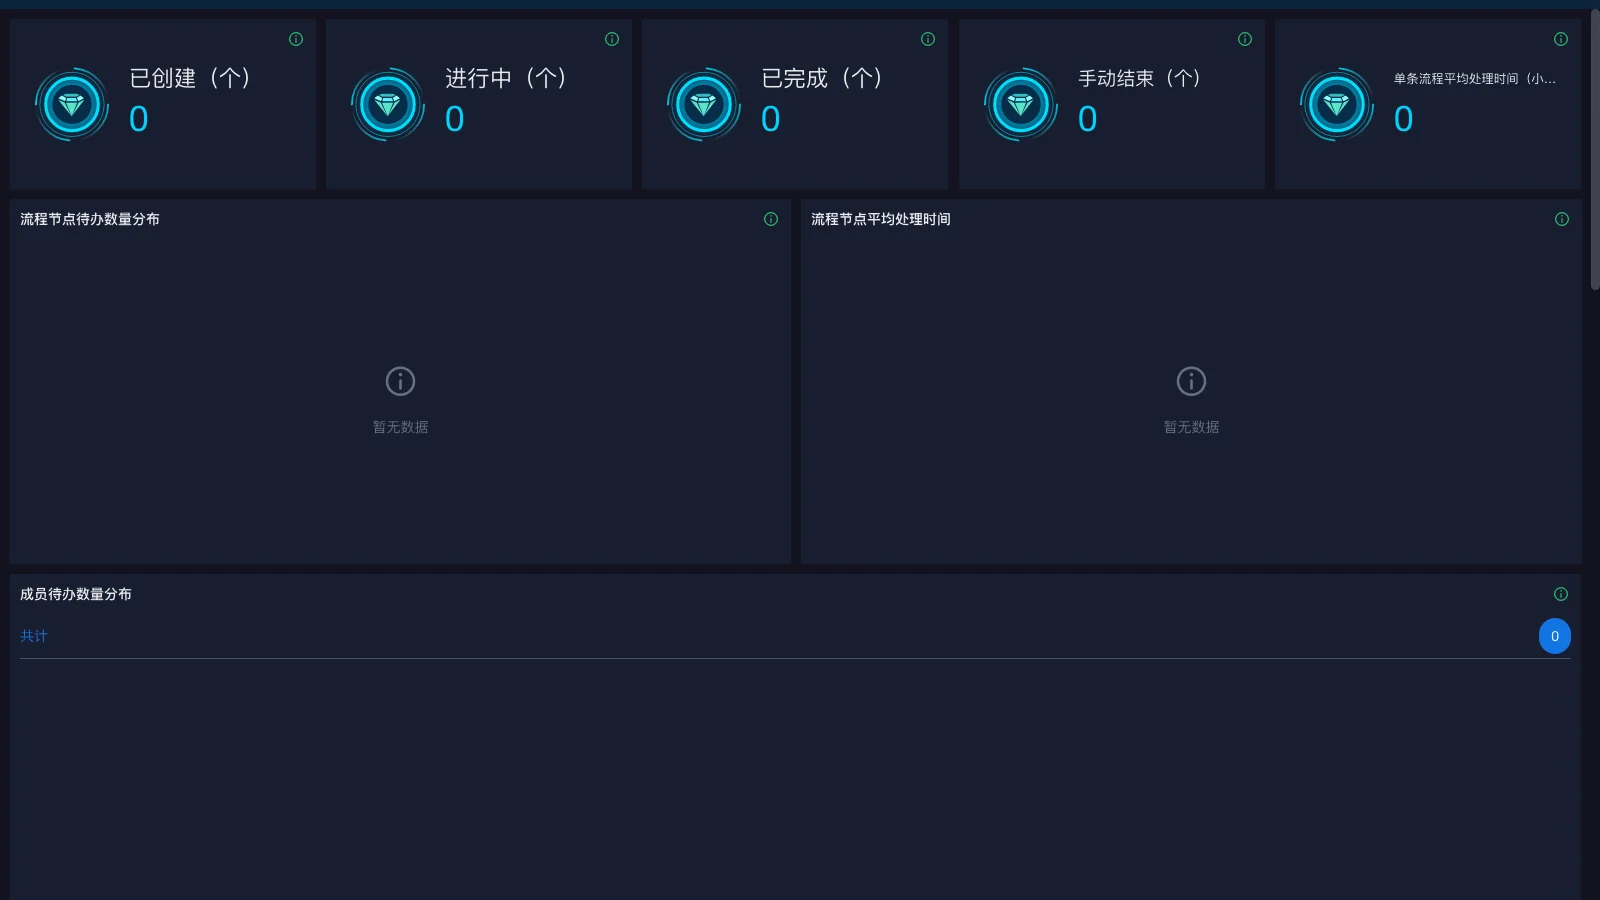
Task: Click 暂无数据 icon in right chart panel
Action: click(1190, 381)
